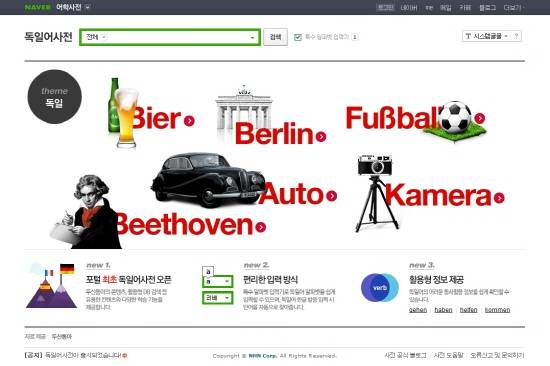
Task: Open the 블로그 item in the top bar
Action: tap(488, 7)
